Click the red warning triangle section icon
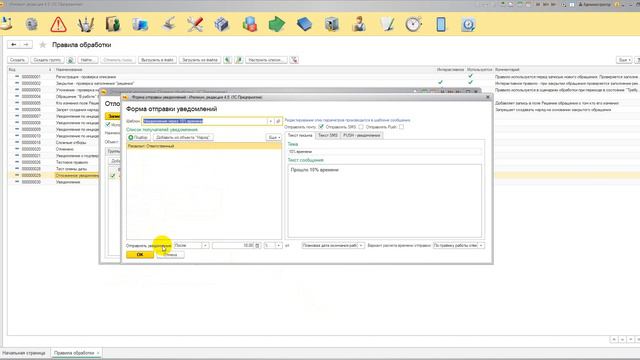The image size is (640, 360). pyautogui.click(x=58, y=24)
